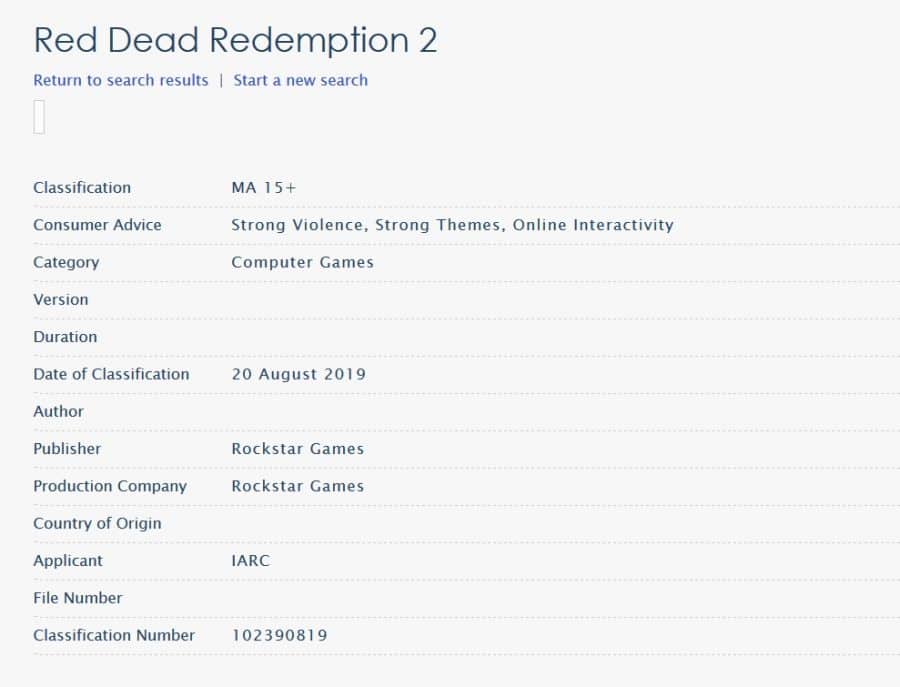Select the File Number field label
The height and width of the screenshot is (687, 900).
point(78,598)
